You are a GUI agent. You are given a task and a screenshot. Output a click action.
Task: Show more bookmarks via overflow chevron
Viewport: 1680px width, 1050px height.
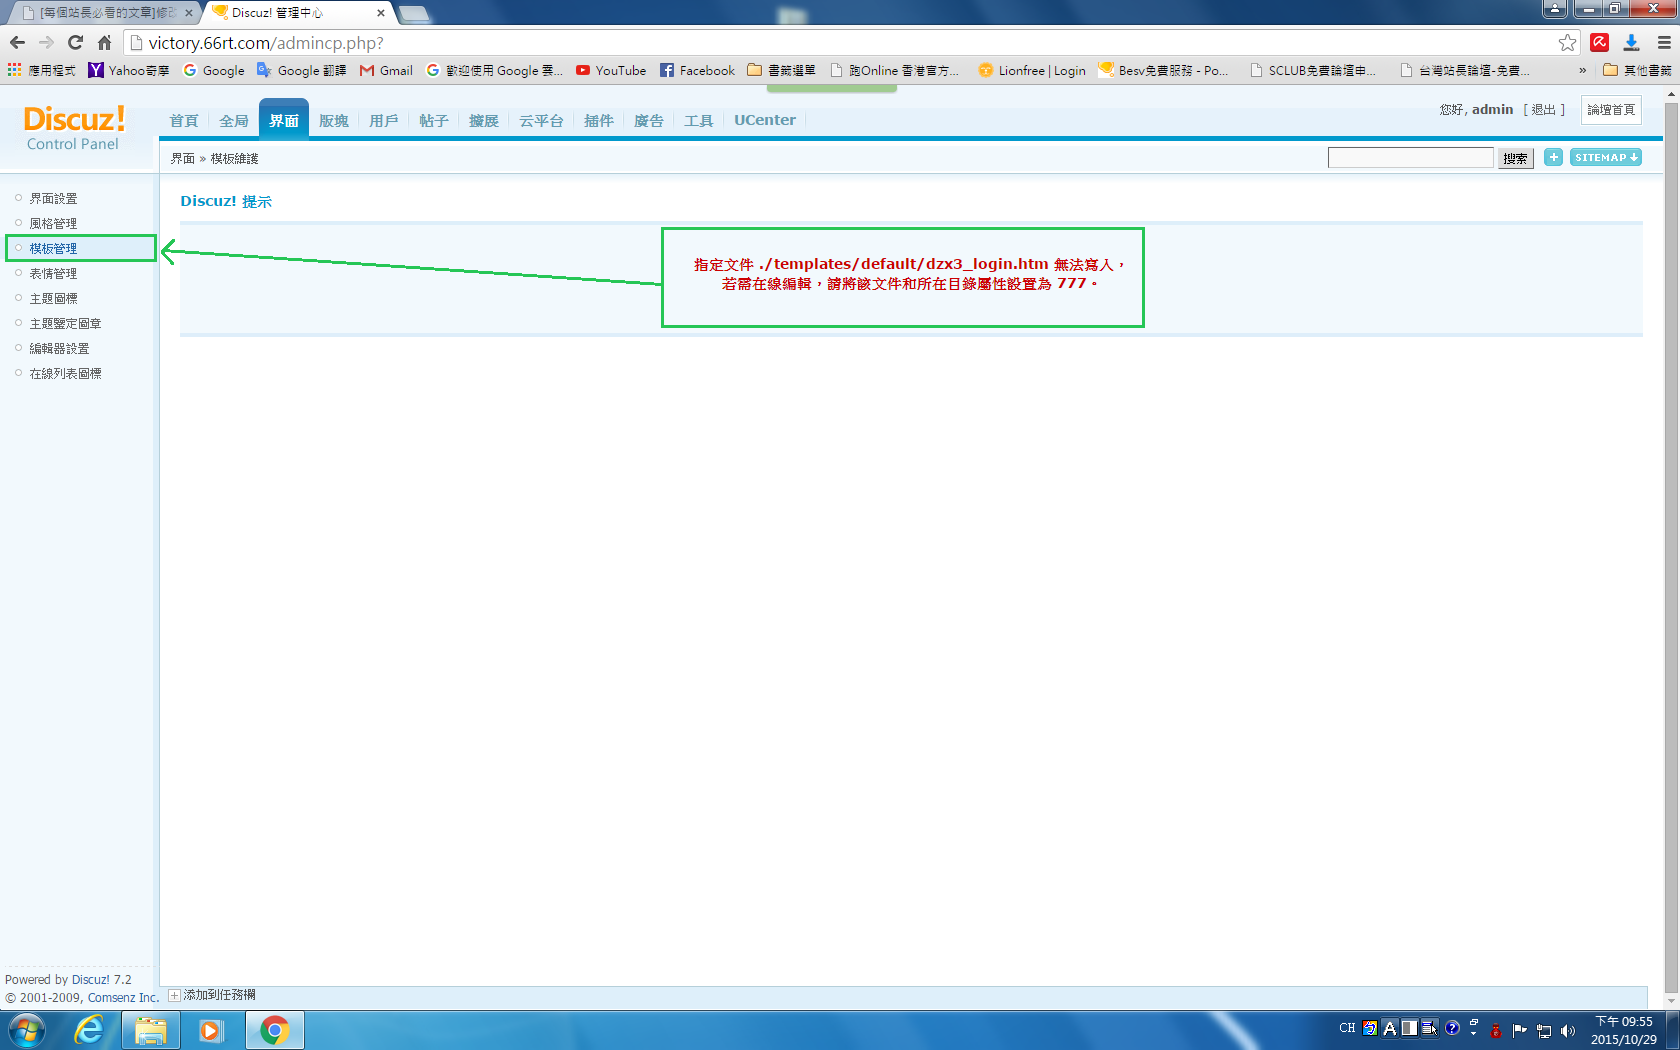click(1582, 70)
